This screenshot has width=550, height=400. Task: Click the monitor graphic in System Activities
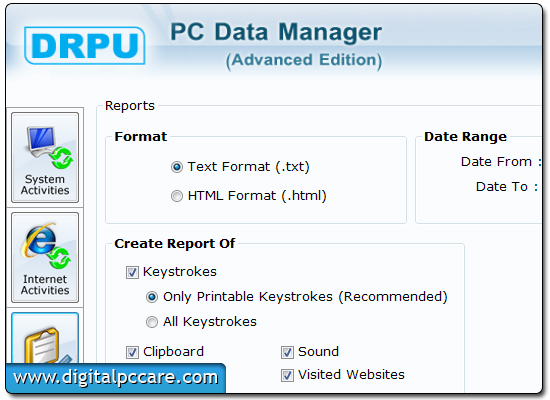[x=41, y=142]
